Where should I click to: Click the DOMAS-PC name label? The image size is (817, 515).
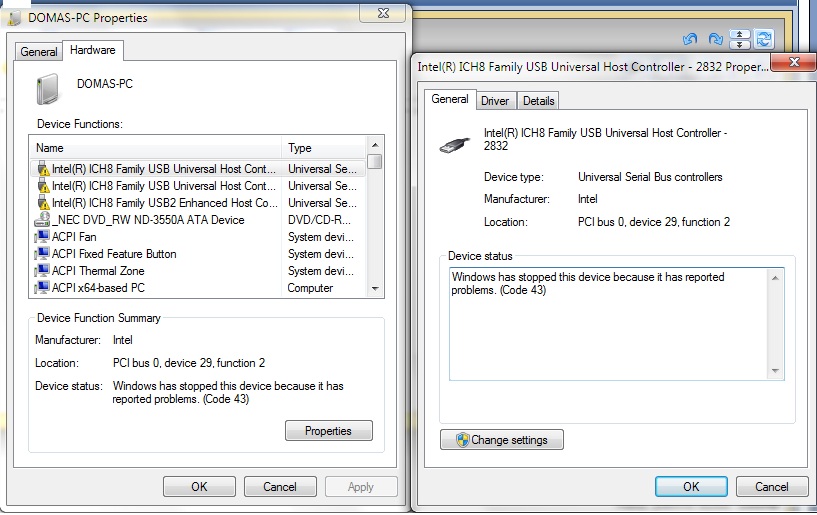105,83
